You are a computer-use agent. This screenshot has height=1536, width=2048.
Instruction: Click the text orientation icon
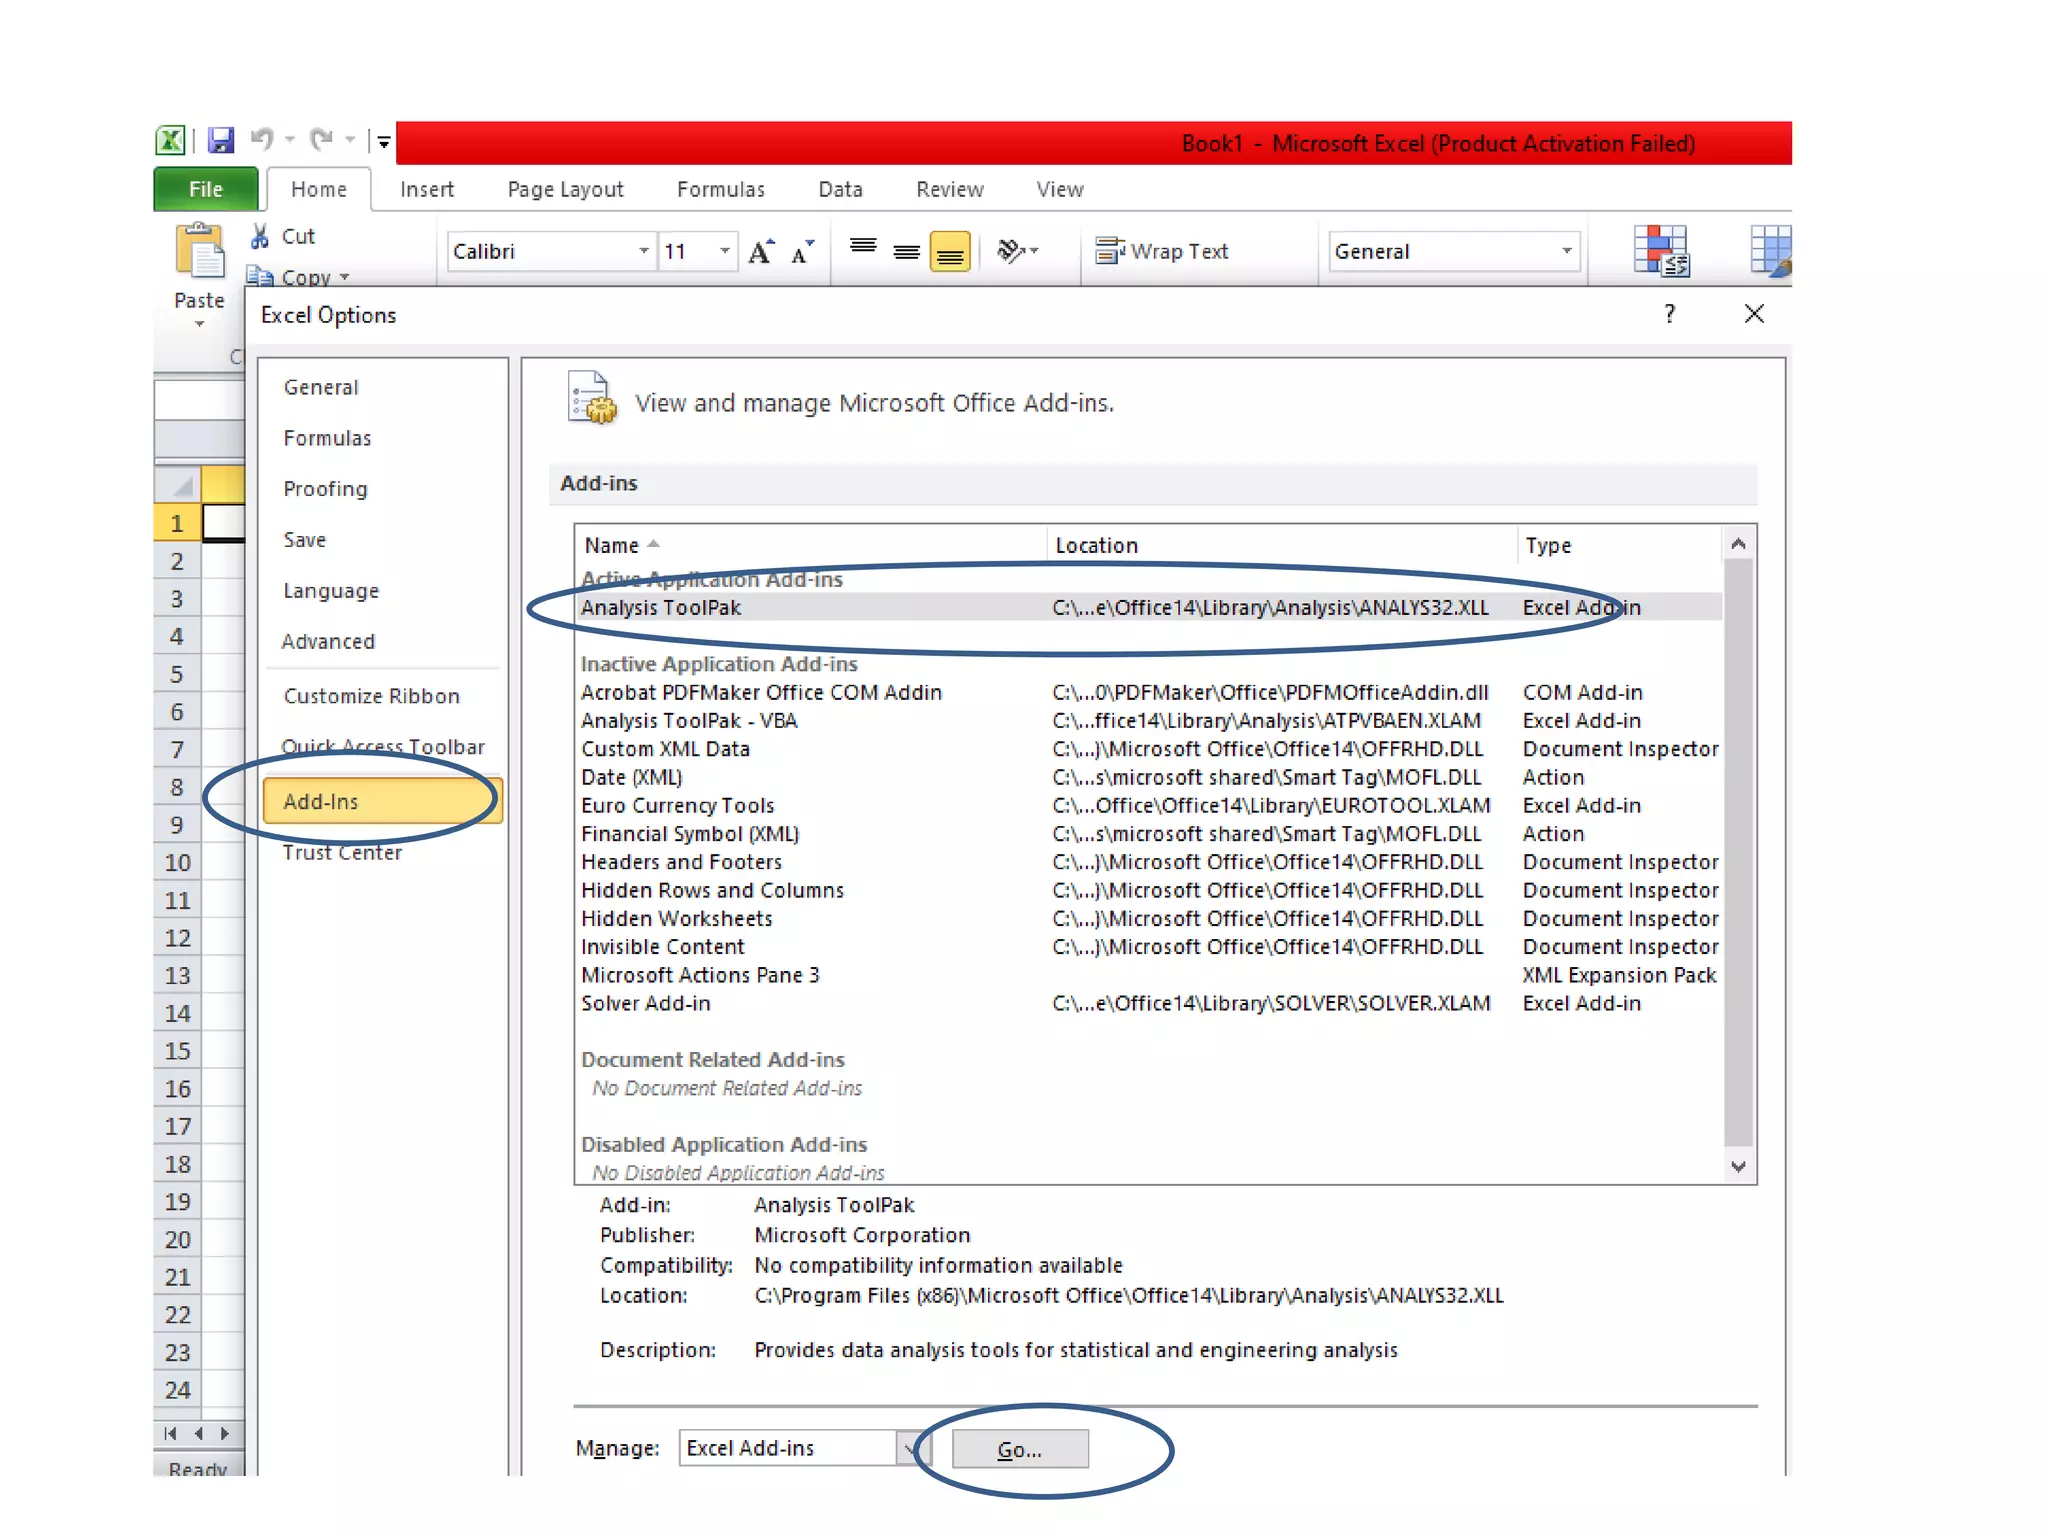(1012, 251)
